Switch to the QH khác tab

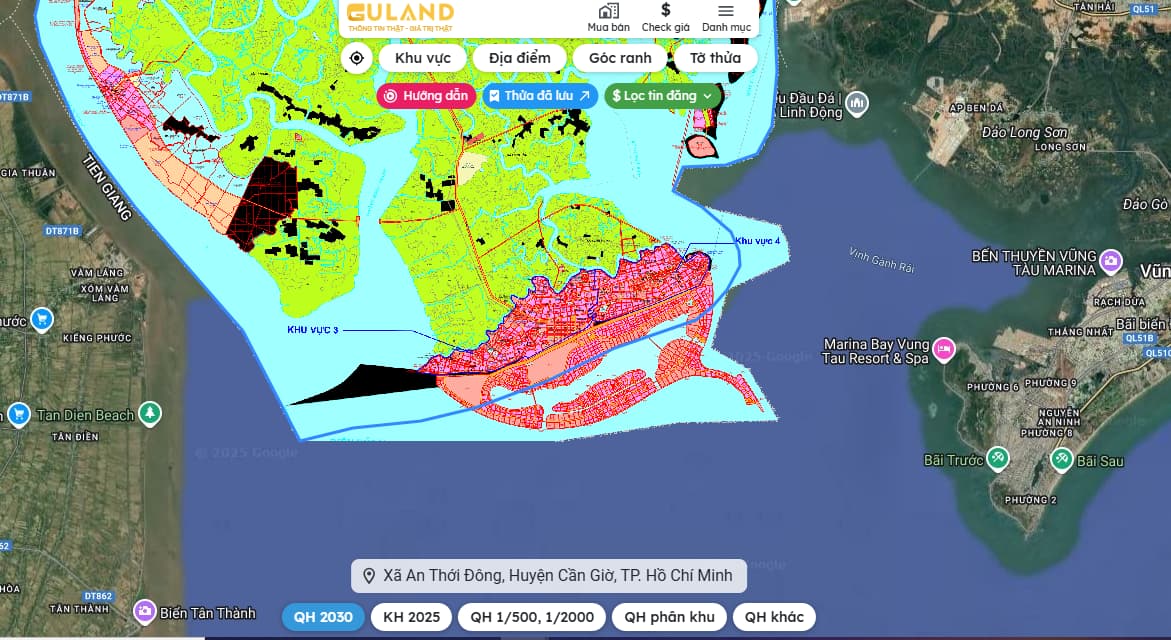pos(774,617)
